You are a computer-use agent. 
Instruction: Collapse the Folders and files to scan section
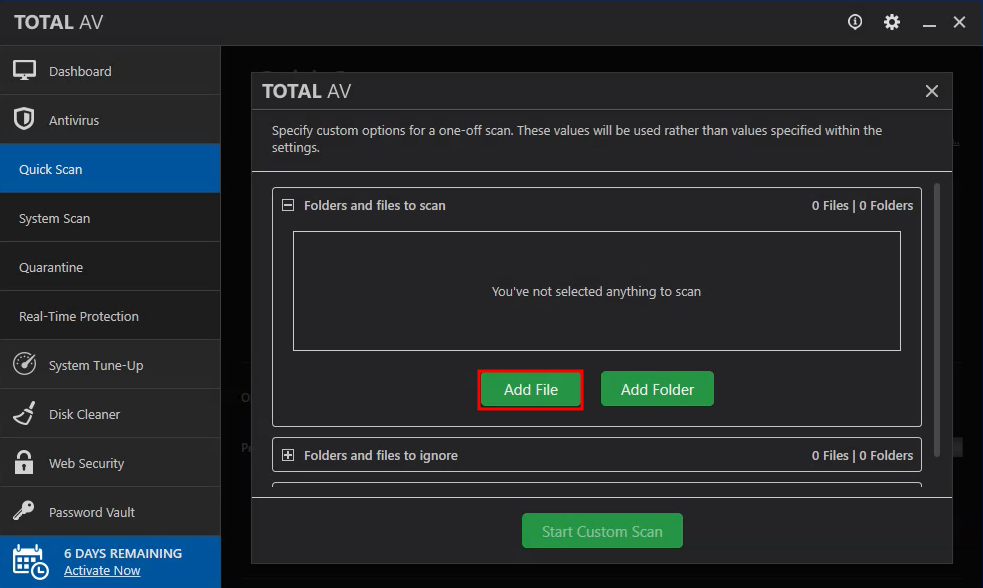288,205
